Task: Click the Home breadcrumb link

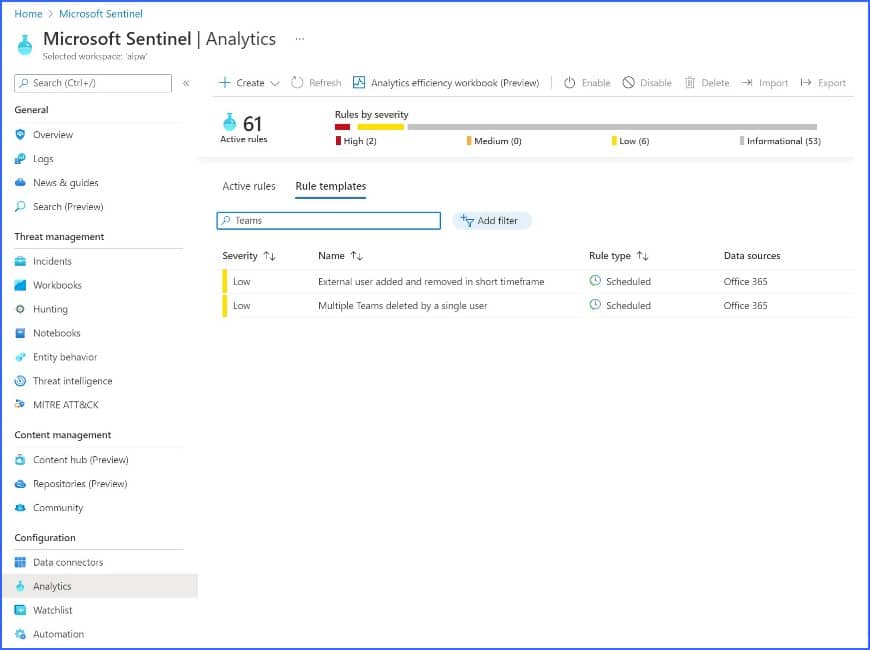Action: (x=28, y=14)
